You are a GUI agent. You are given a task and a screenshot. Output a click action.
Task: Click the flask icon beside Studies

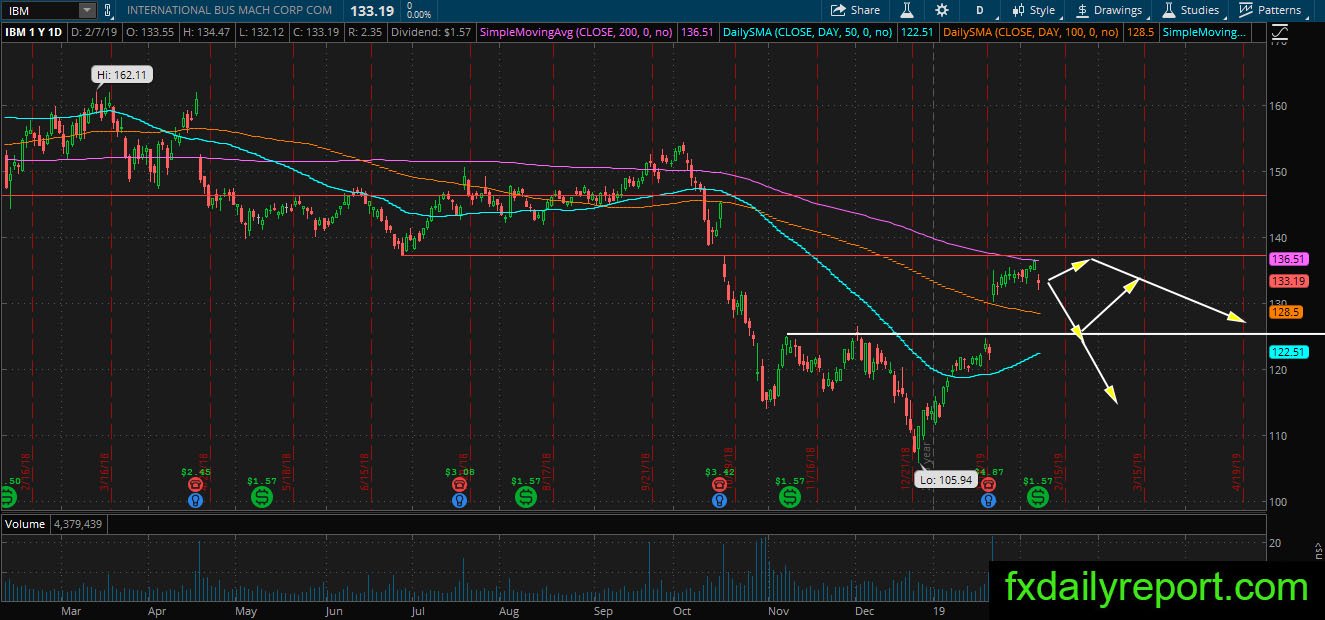click(x=1169, y=10)
